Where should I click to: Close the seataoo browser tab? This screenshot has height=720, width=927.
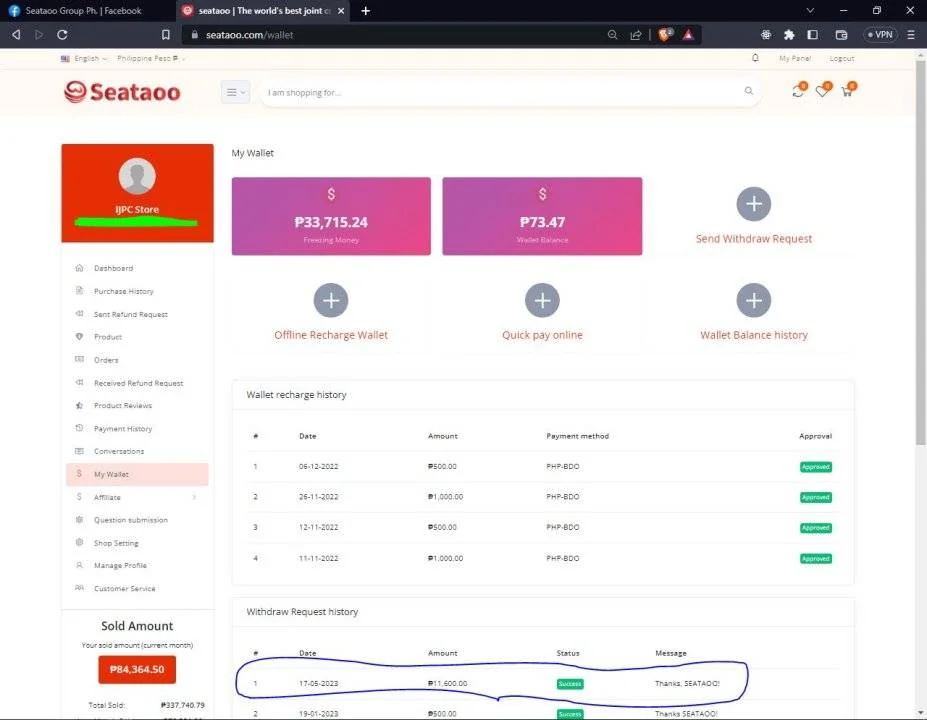(341, 11)
